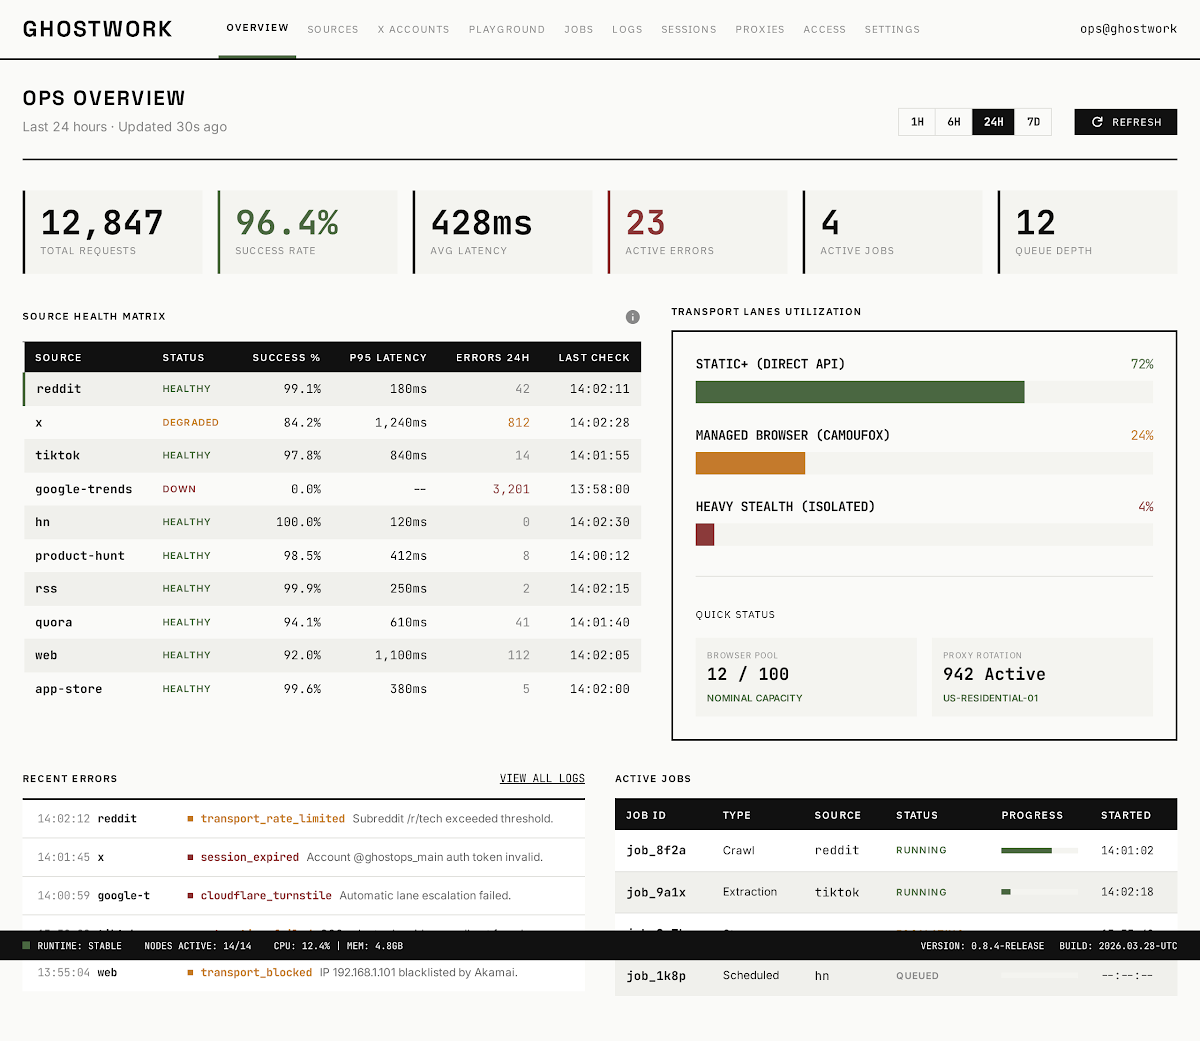Screen dimensions: 1200x1041
Task: Select the reddit source row
Action: click(332, 389)
